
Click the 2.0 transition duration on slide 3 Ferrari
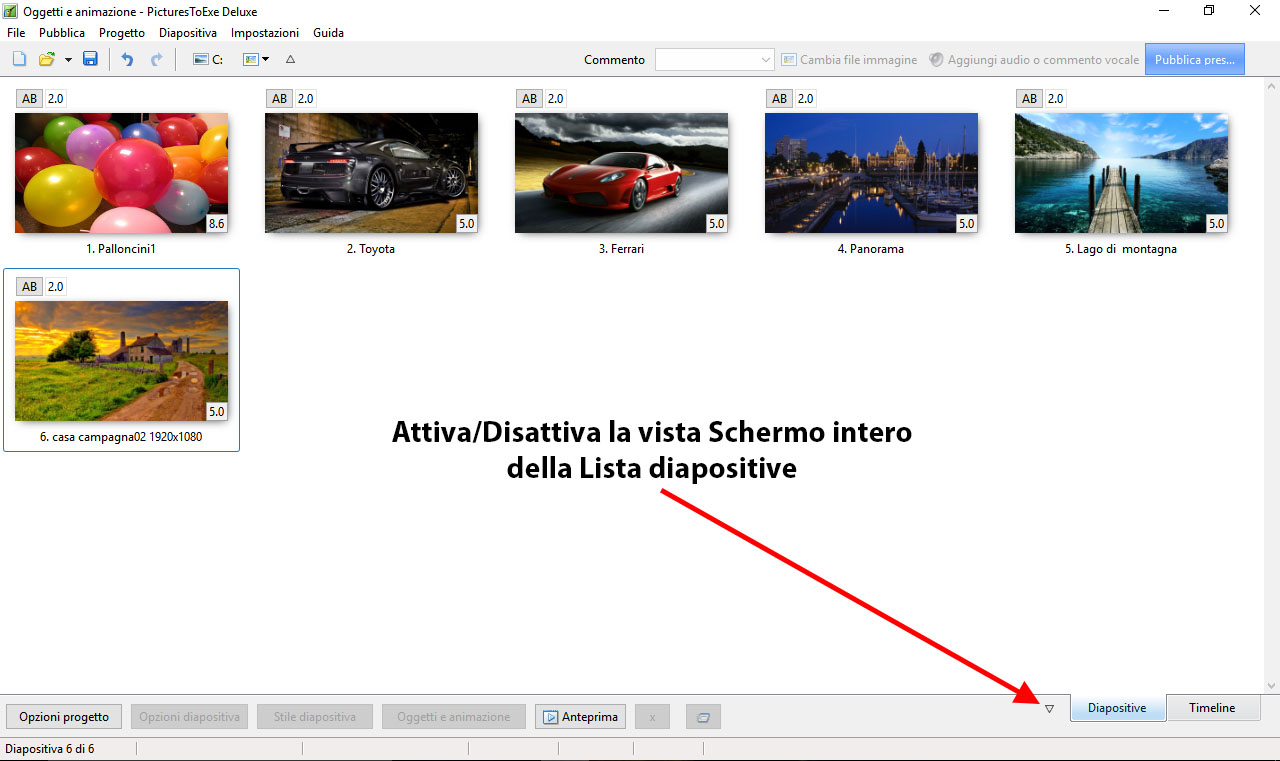coord(555,98)
